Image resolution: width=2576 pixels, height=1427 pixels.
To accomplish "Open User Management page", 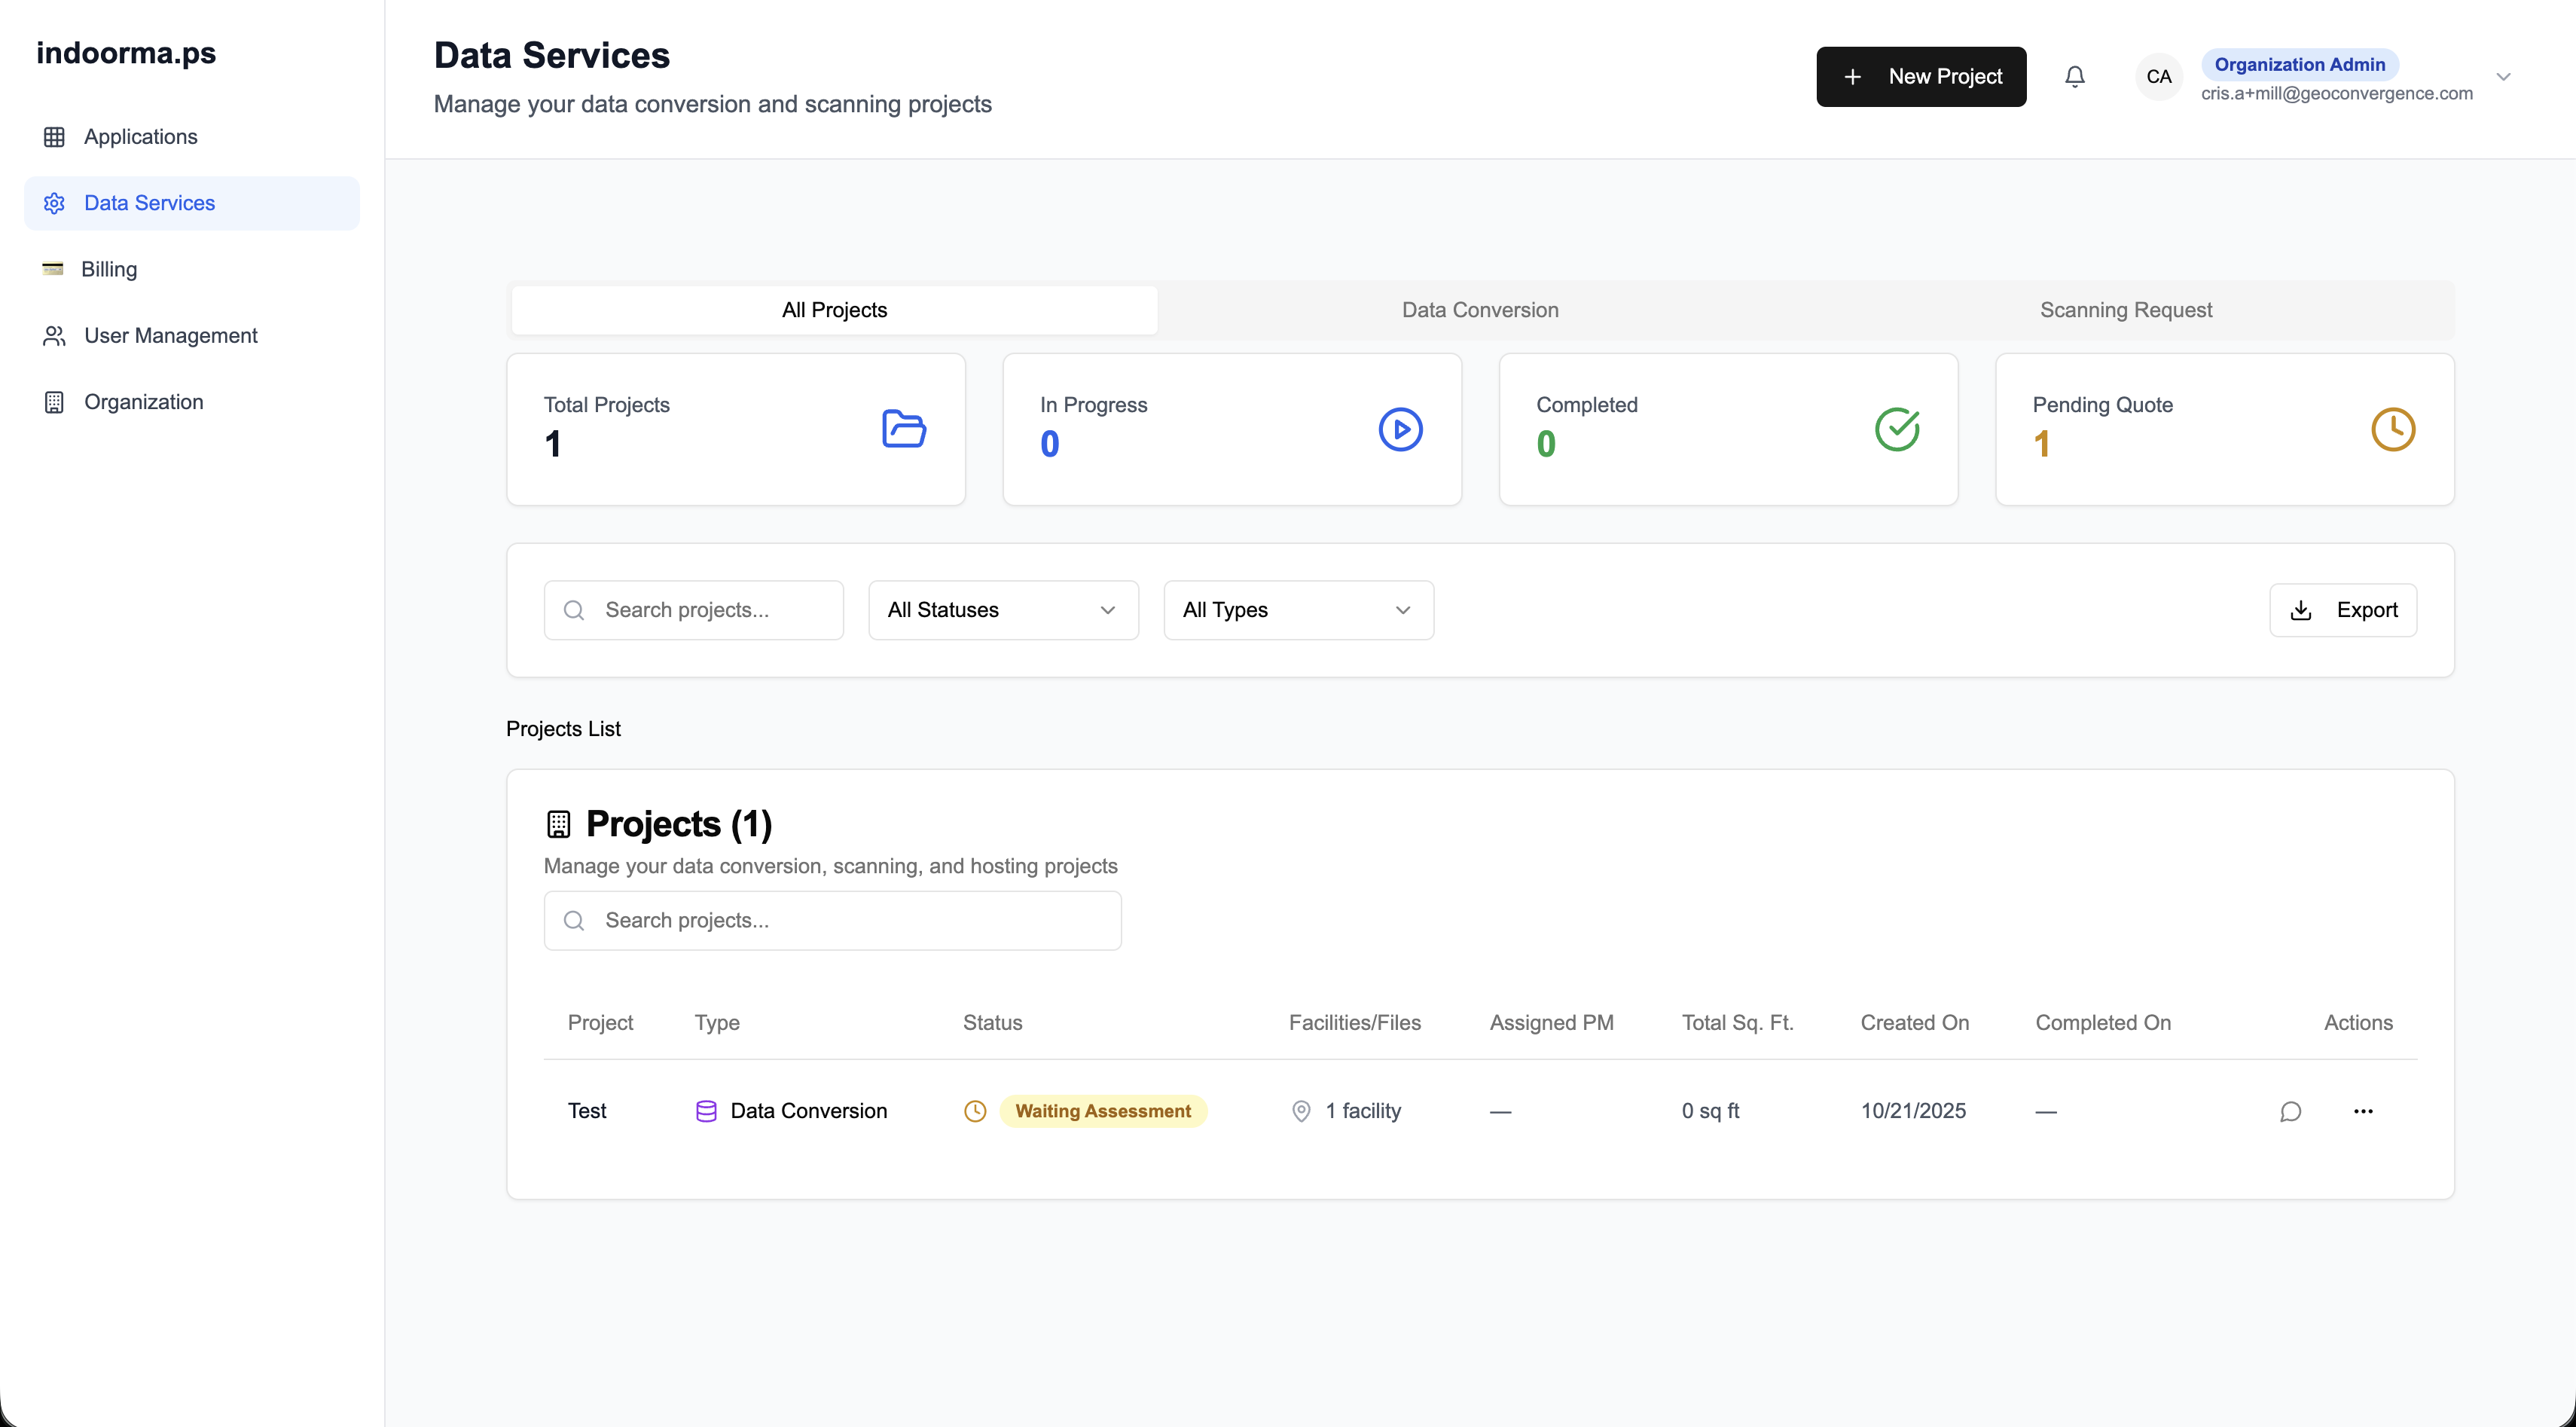I will tap(192, 336).
